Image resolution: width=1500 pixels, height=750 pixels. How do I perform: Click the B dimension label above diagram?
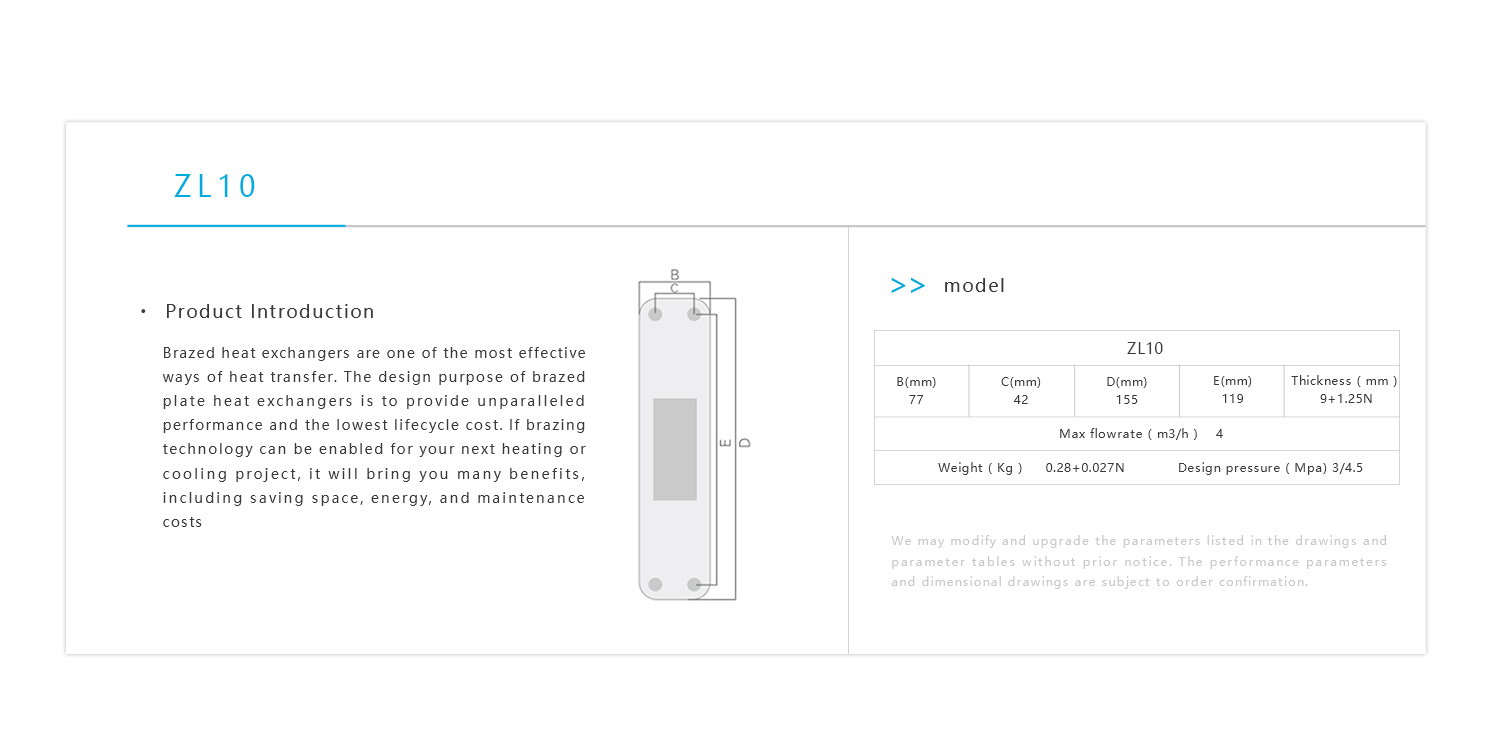click(x=675, y=274)
